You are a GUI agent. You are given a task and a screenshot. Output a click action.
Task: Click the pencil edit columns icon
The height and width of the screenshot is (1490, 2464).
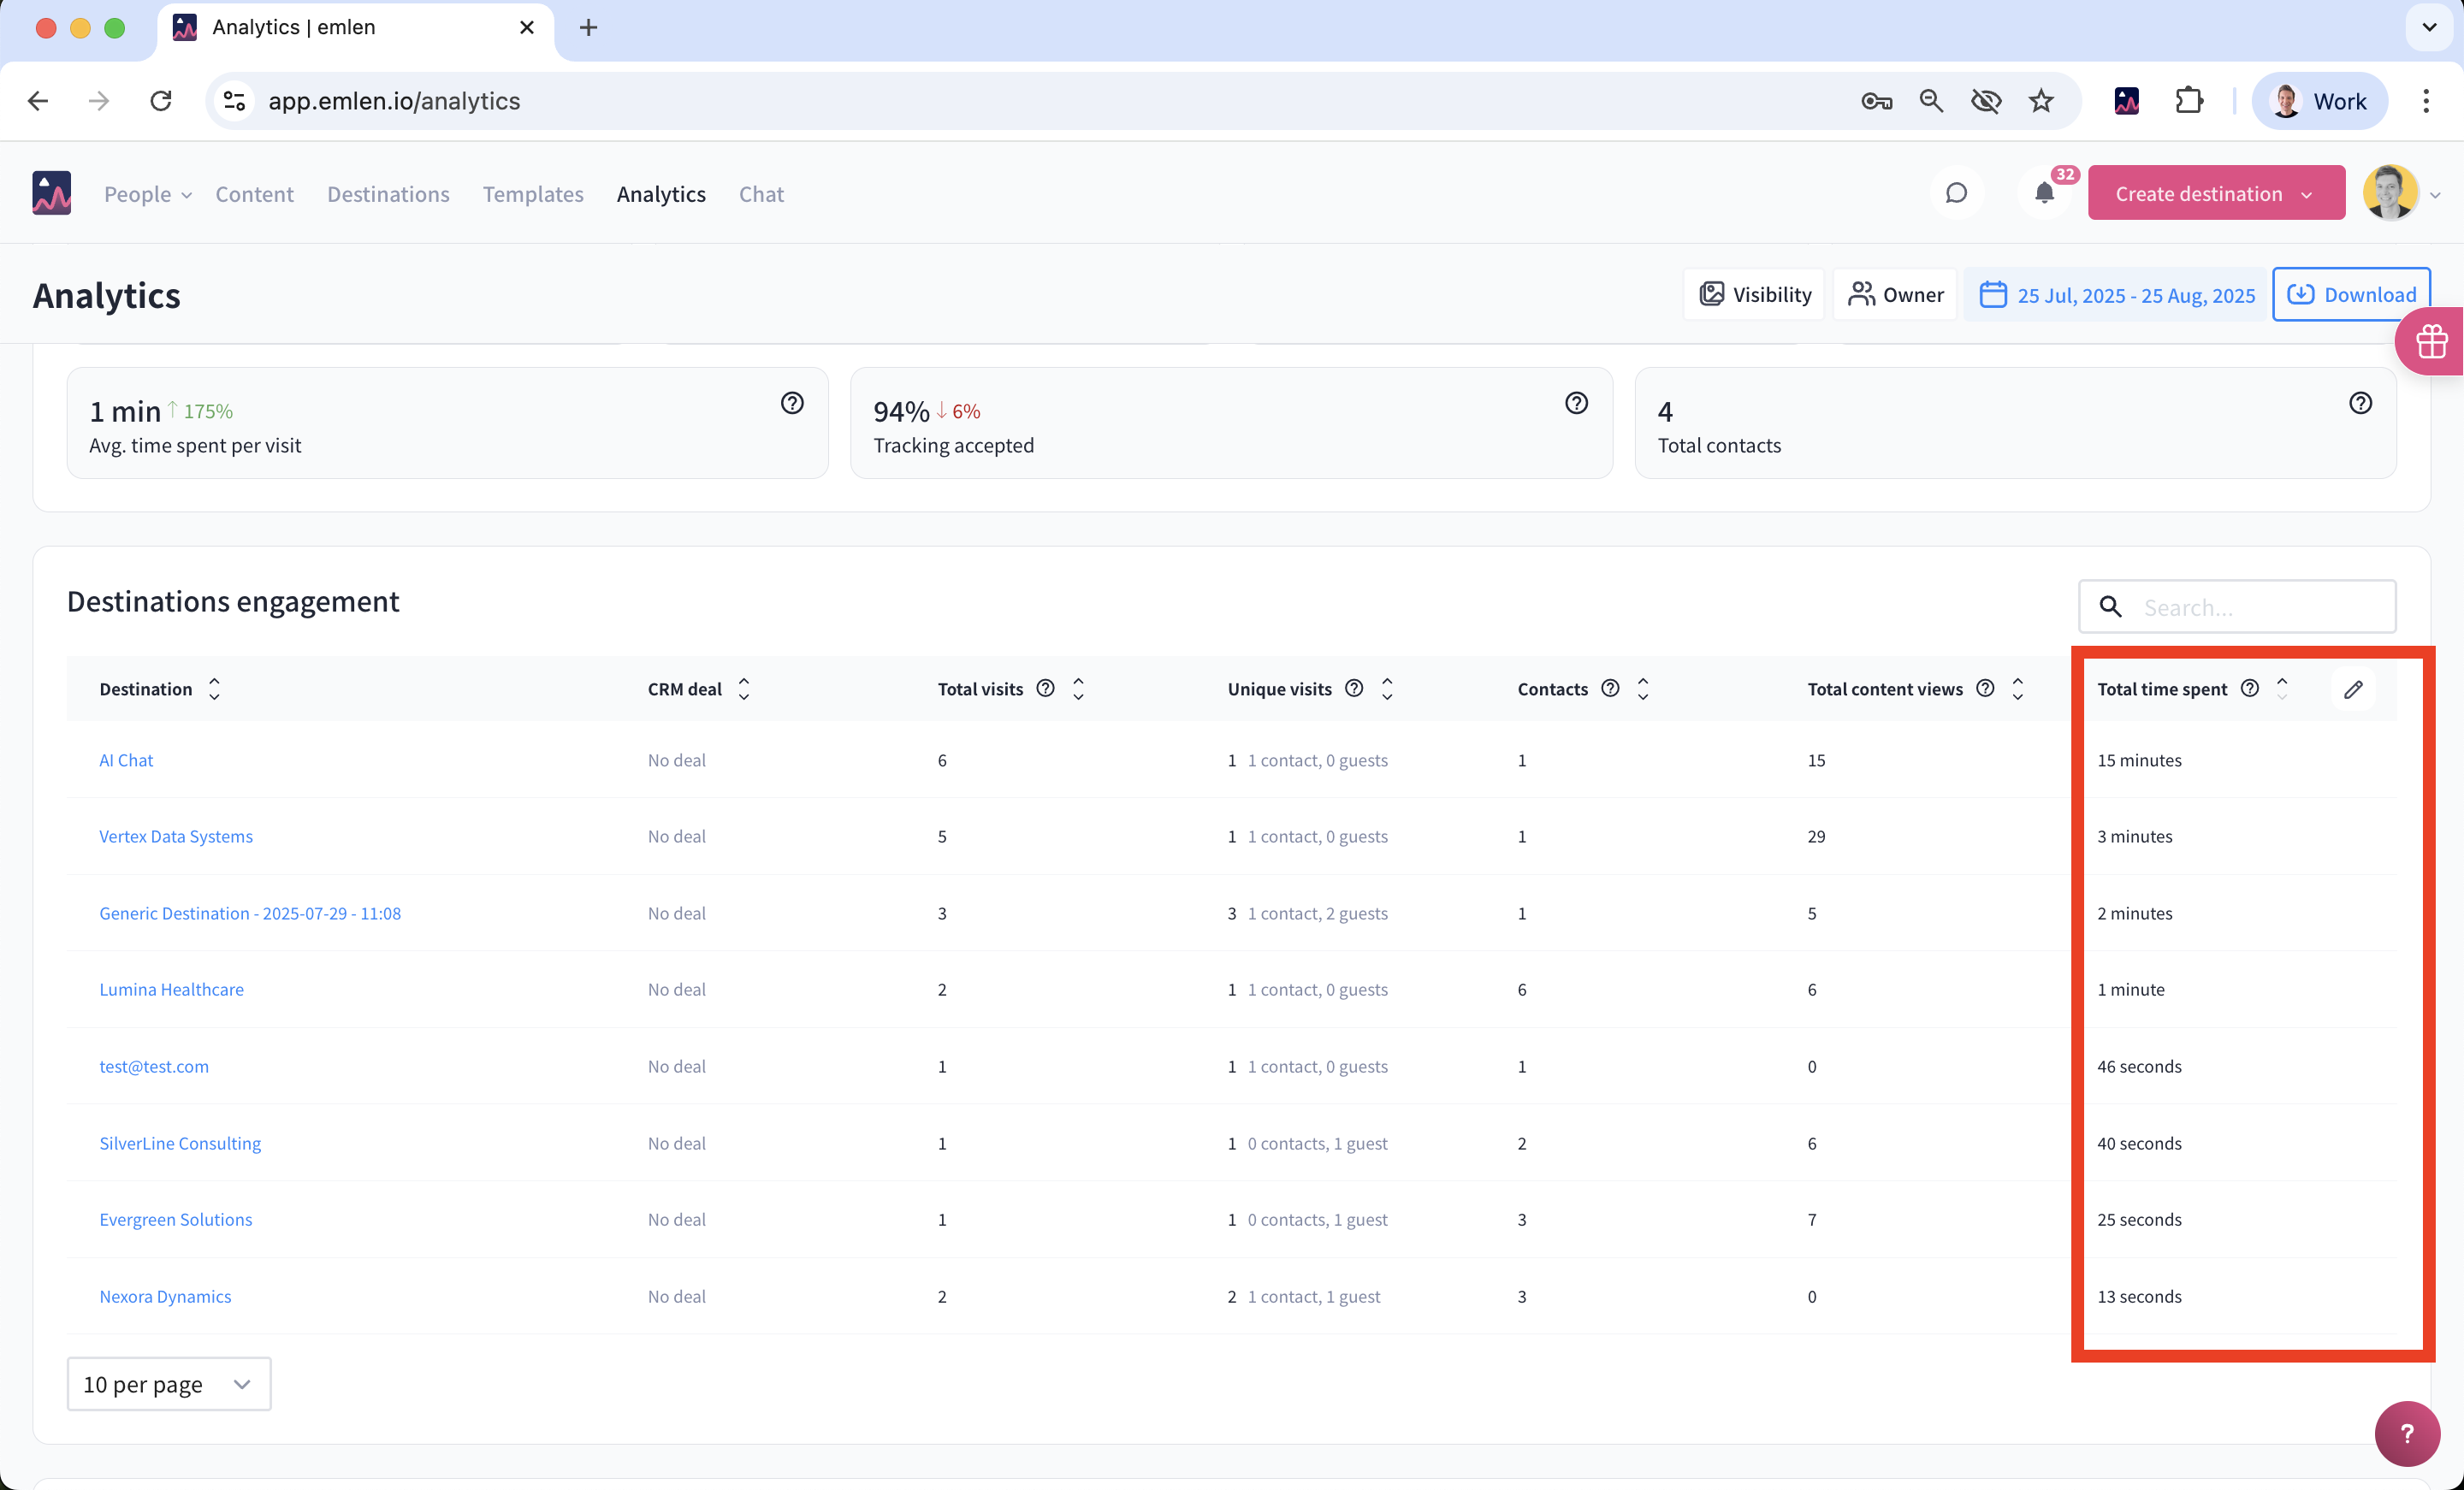coord(2353,689)
